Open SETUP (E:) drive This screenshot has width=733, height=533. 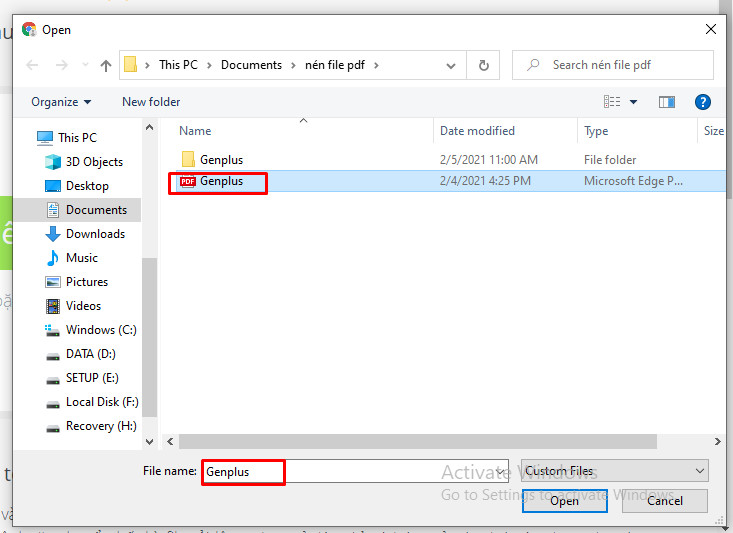click(92, 378)
